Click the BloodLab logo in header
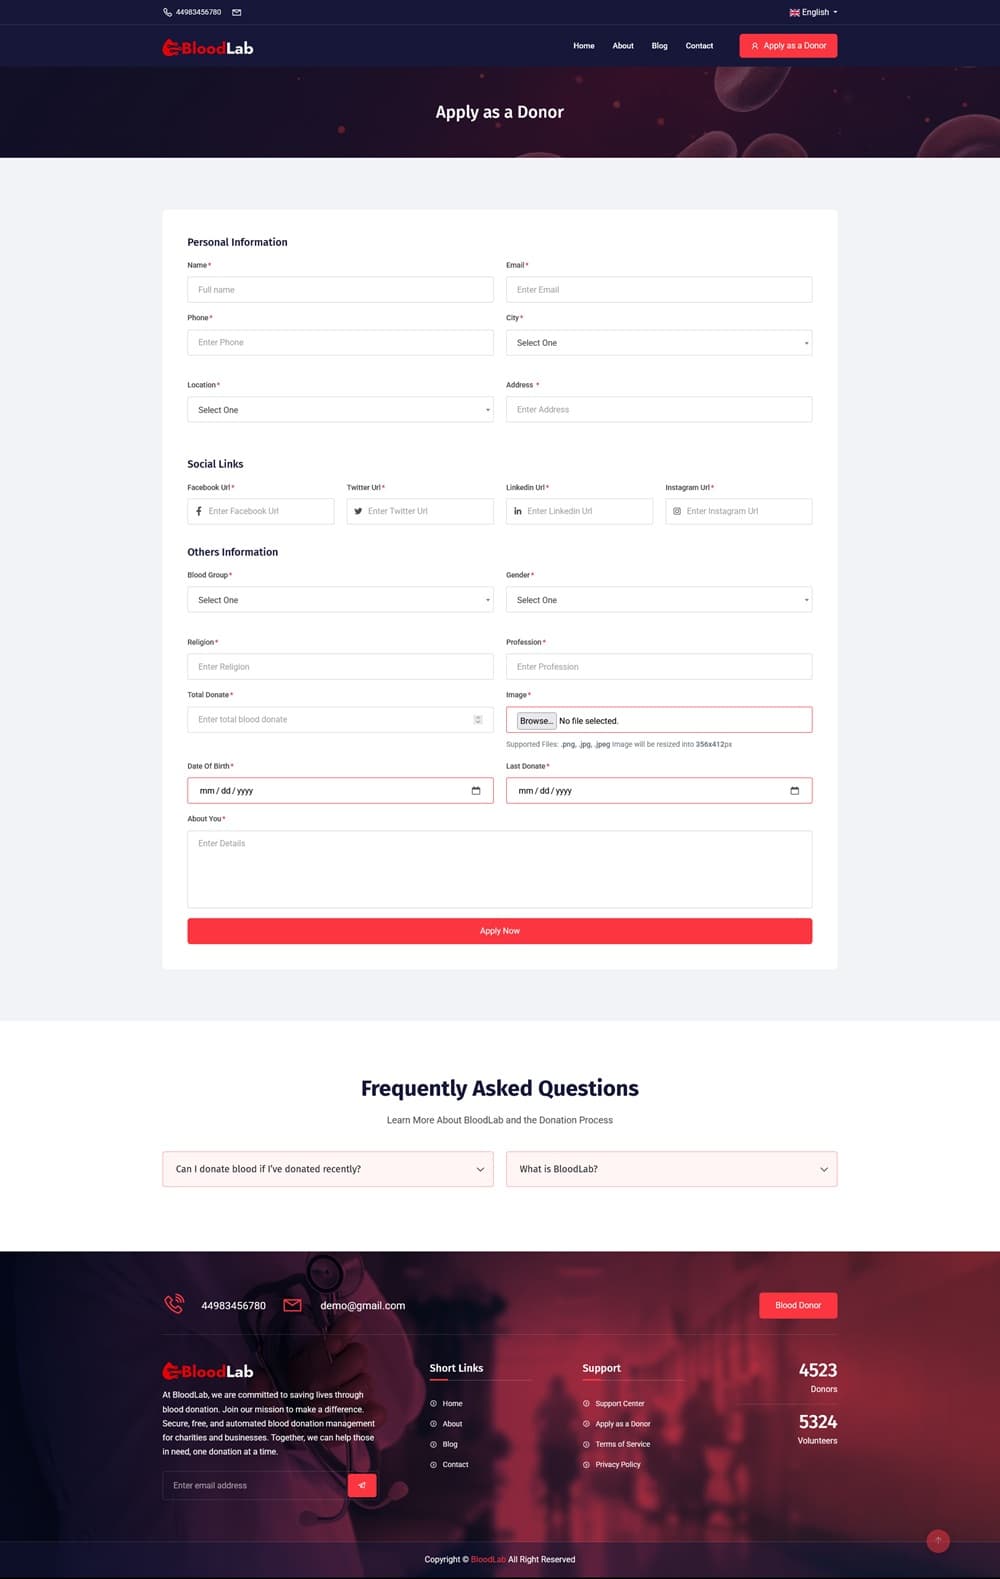The image size is (1000, 1579). 208,47
